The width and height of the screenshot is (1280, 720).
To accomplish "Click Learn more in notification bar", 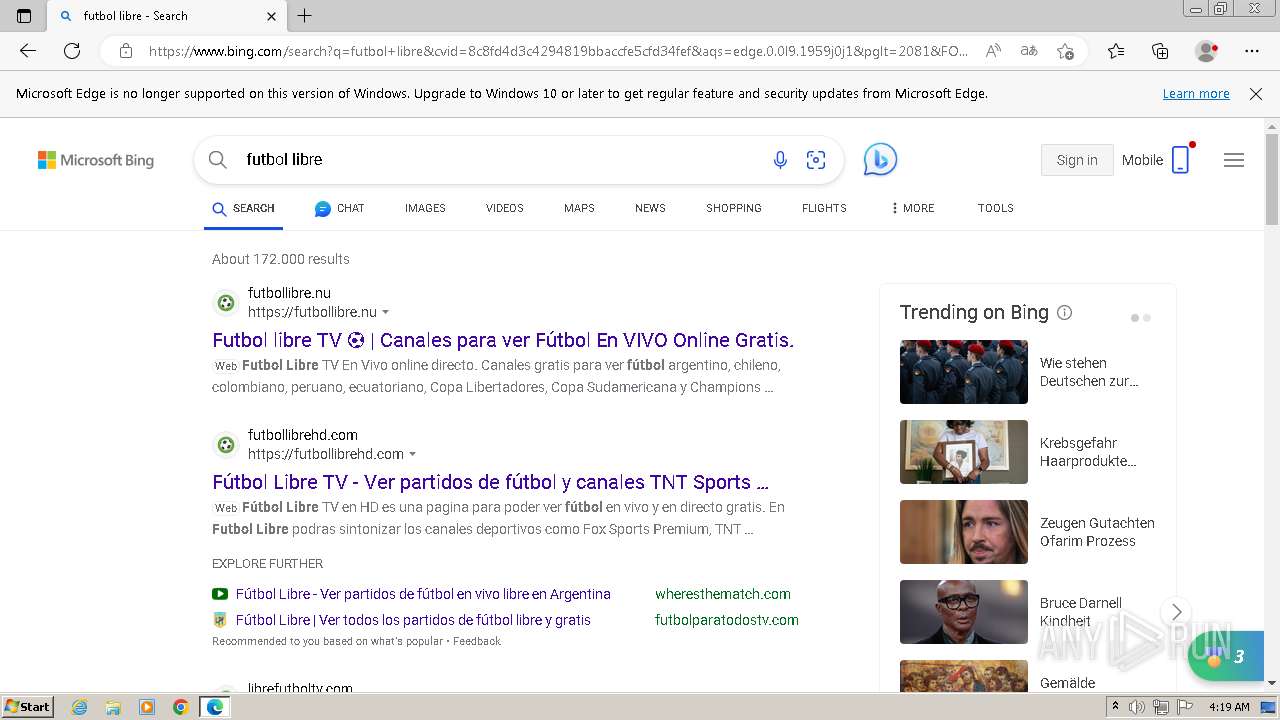I will coord(1196,93).
